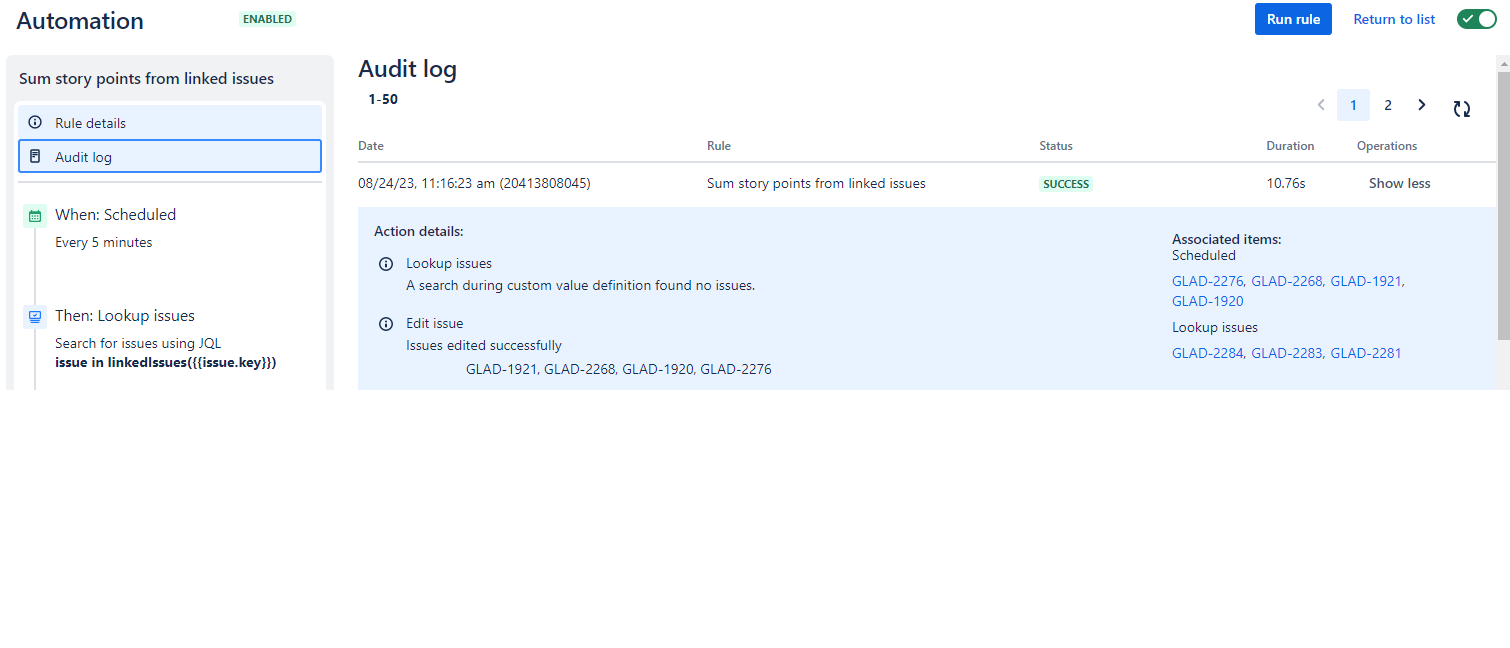Go to next page chevron
Screen dimensions: 1510x648
[x=1422, y=105]
